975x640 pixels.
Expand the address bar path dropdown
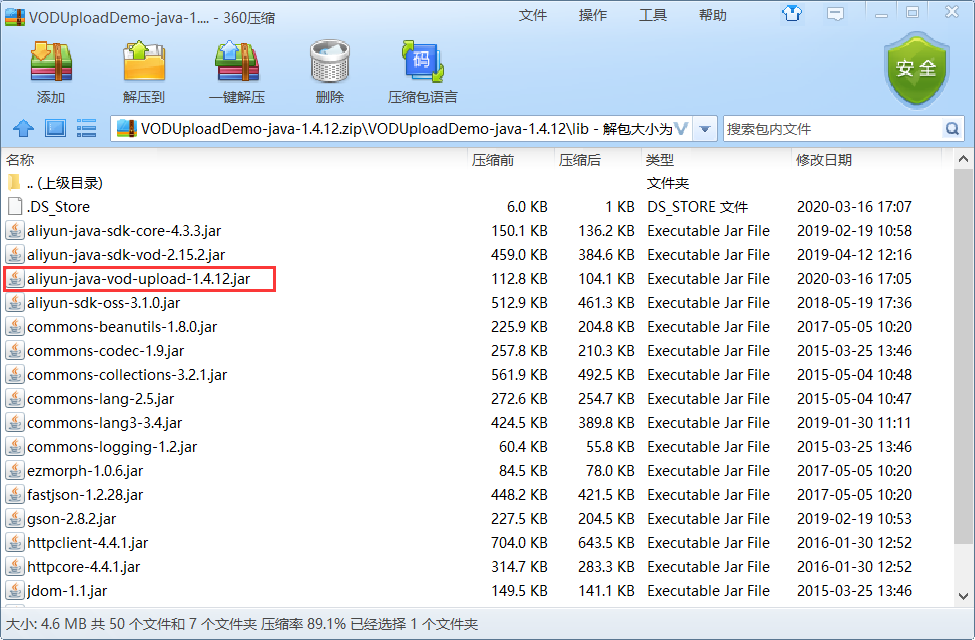pyautogui.click(x=704, y=128)
